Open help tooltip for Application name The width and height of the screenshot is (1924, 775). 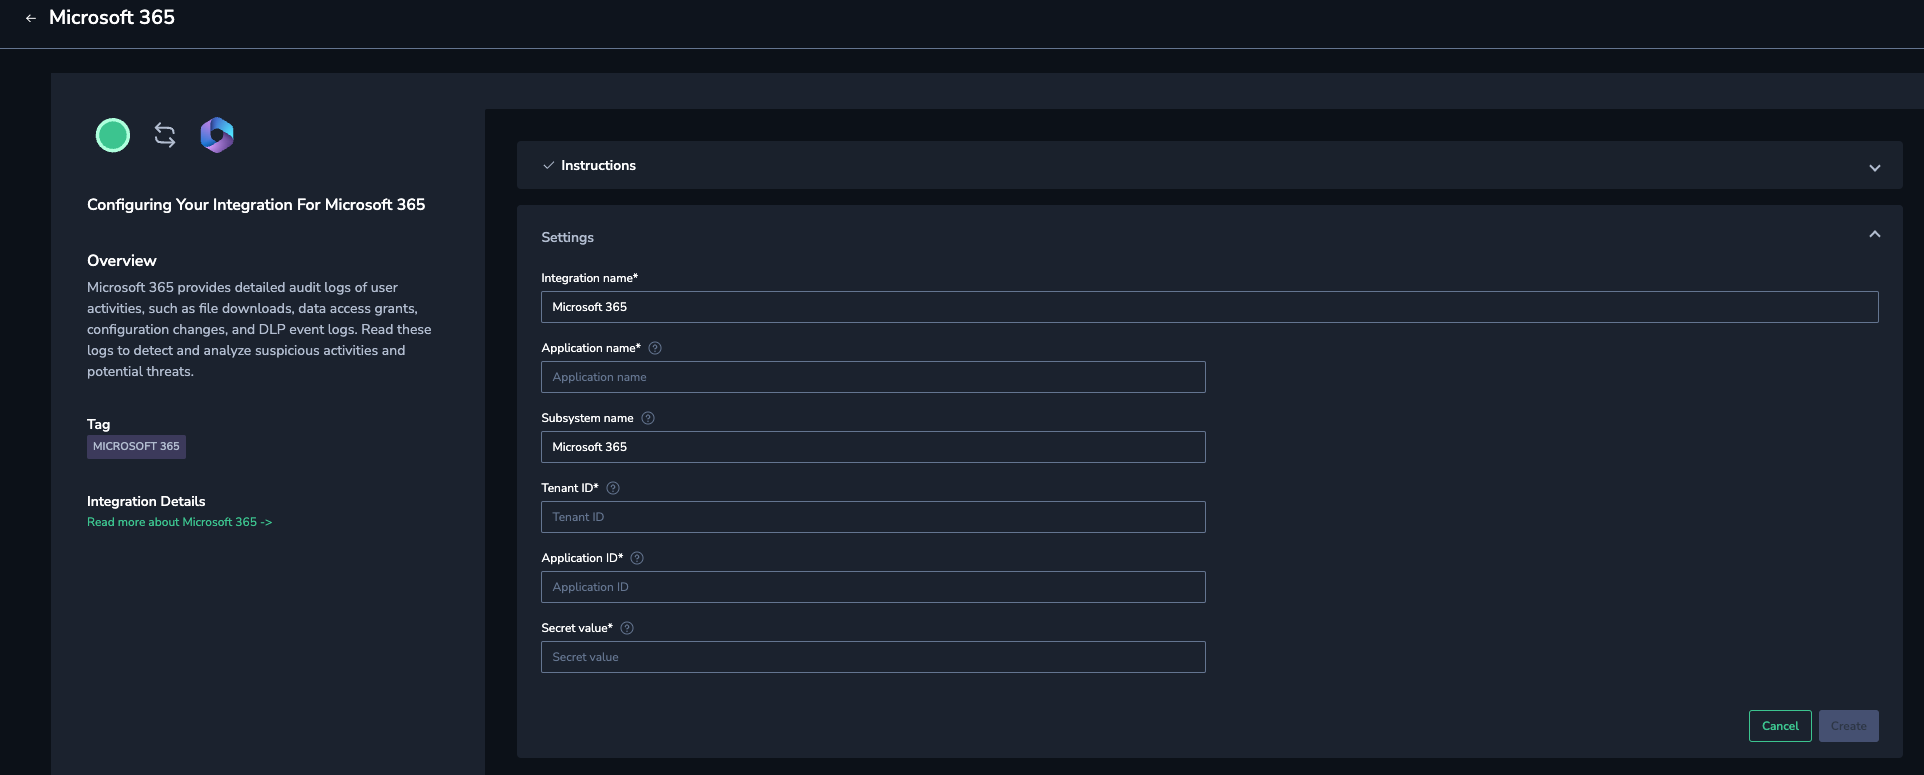tap(655, 348)
